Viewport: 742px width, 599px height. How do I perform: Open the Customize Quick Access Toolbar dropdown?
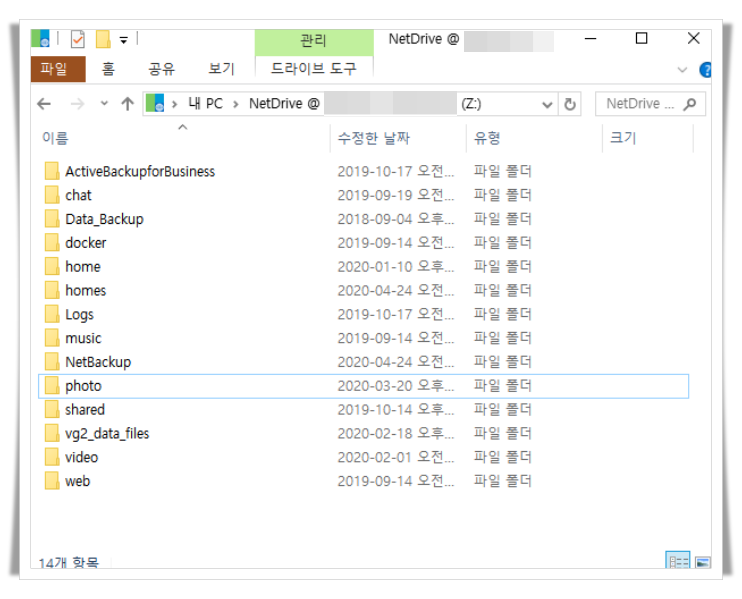click(124, 40)
